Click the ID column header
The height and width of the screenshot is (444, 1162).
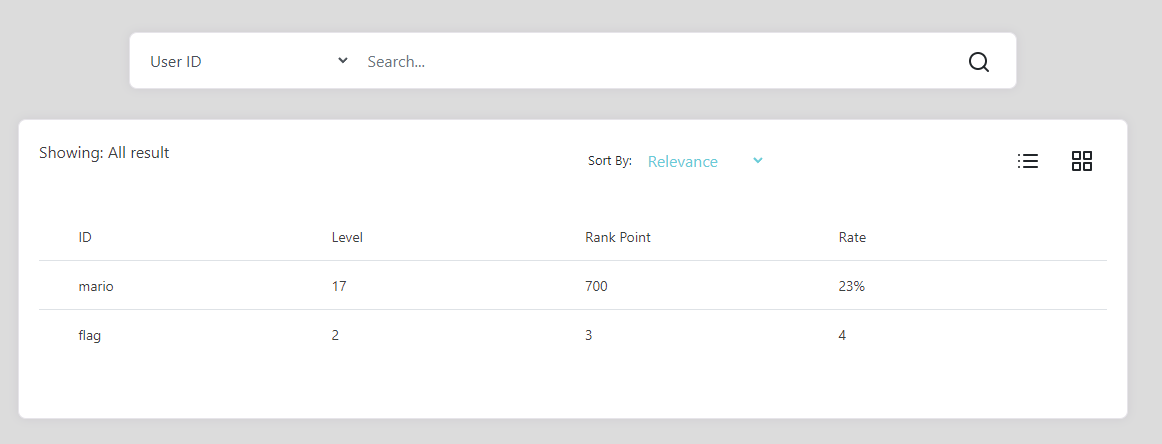[84, 238]
